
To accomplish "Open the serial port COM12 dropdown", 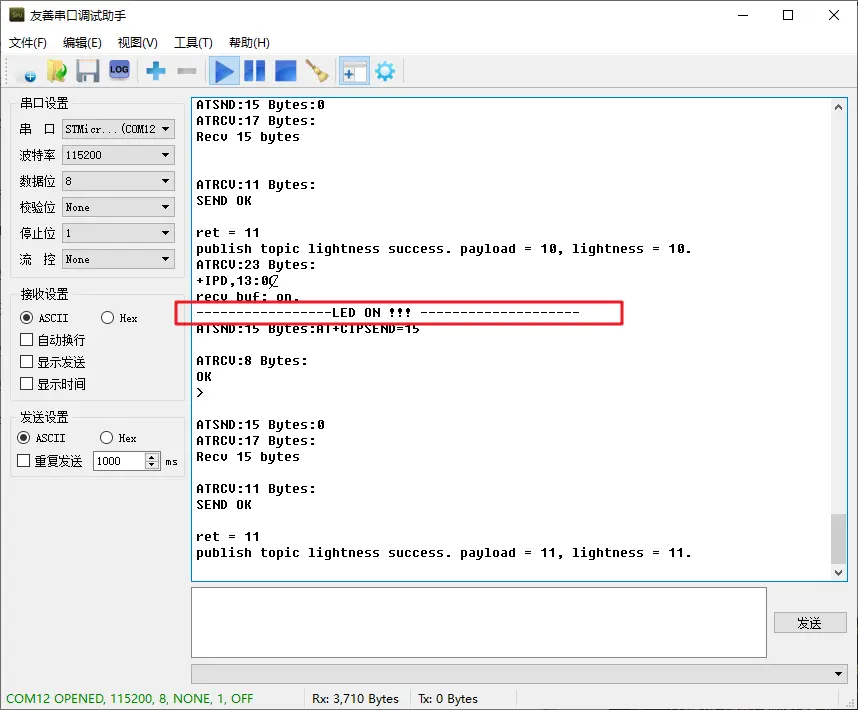I will (119, 129).
